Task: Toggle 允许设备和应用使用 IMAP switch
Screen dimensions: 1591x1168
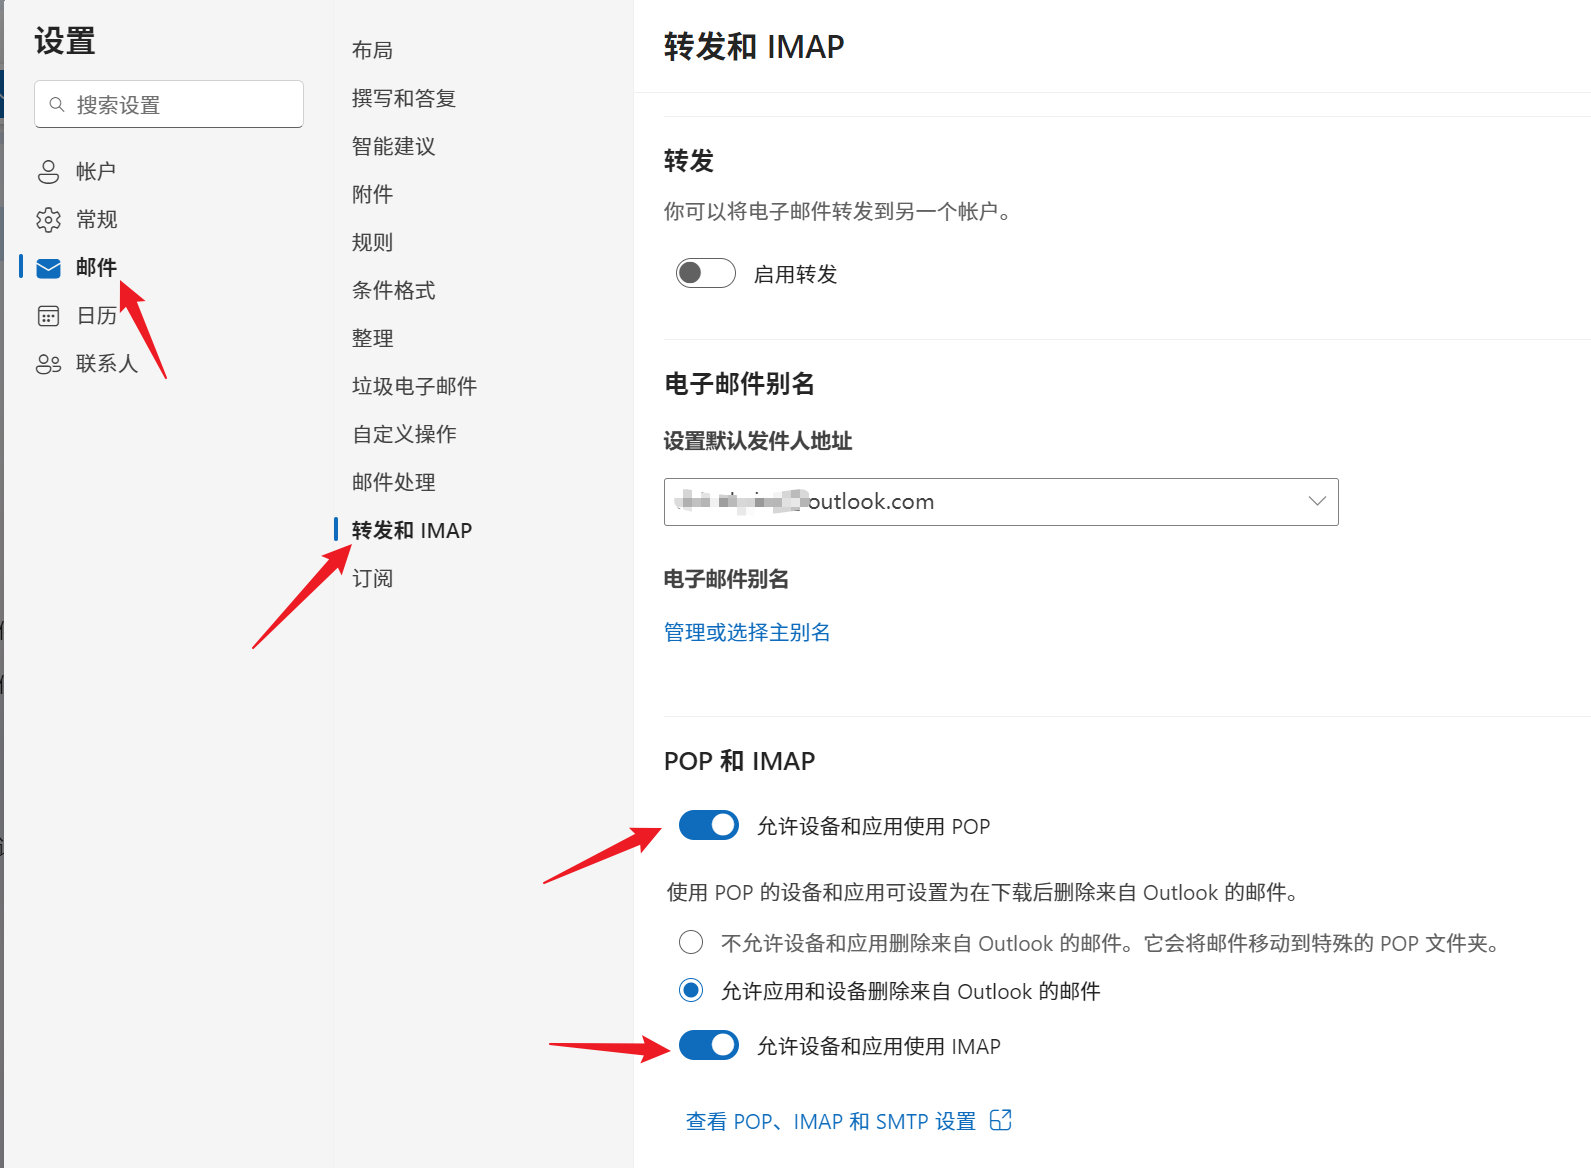Action: [x=709, y=1045]
